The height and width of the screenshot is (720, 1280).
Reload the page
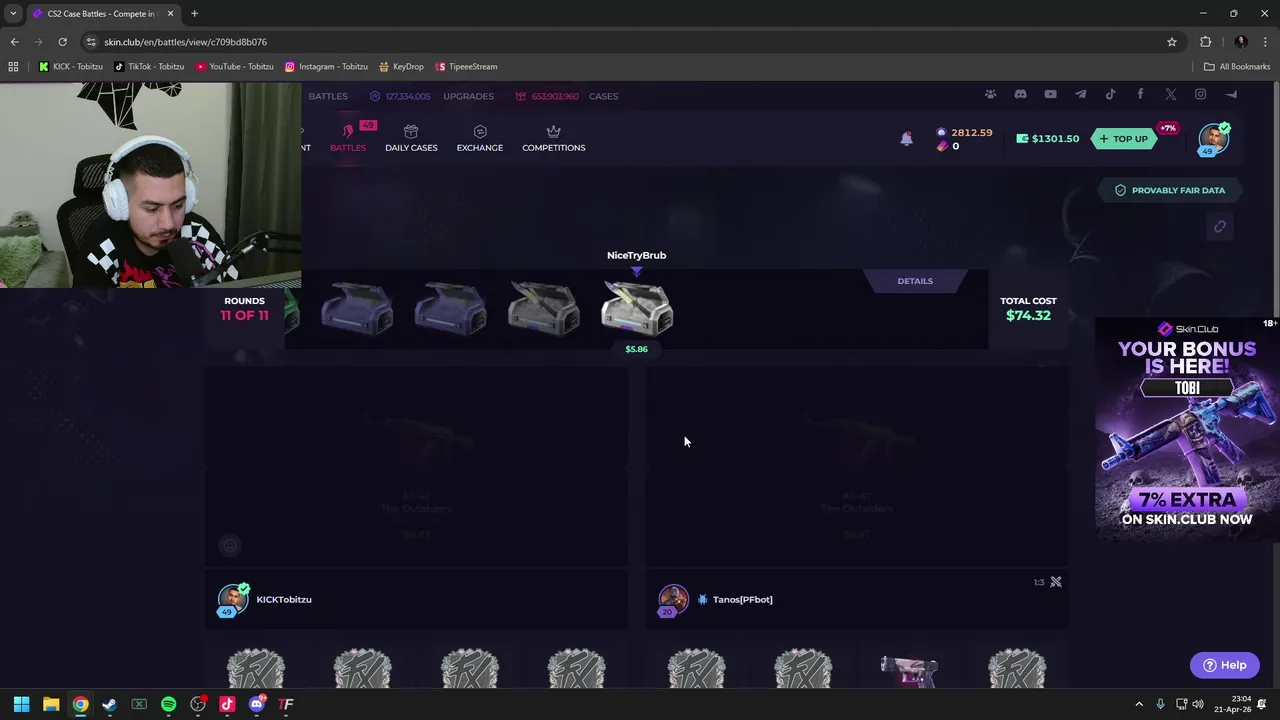click(62, 42)
